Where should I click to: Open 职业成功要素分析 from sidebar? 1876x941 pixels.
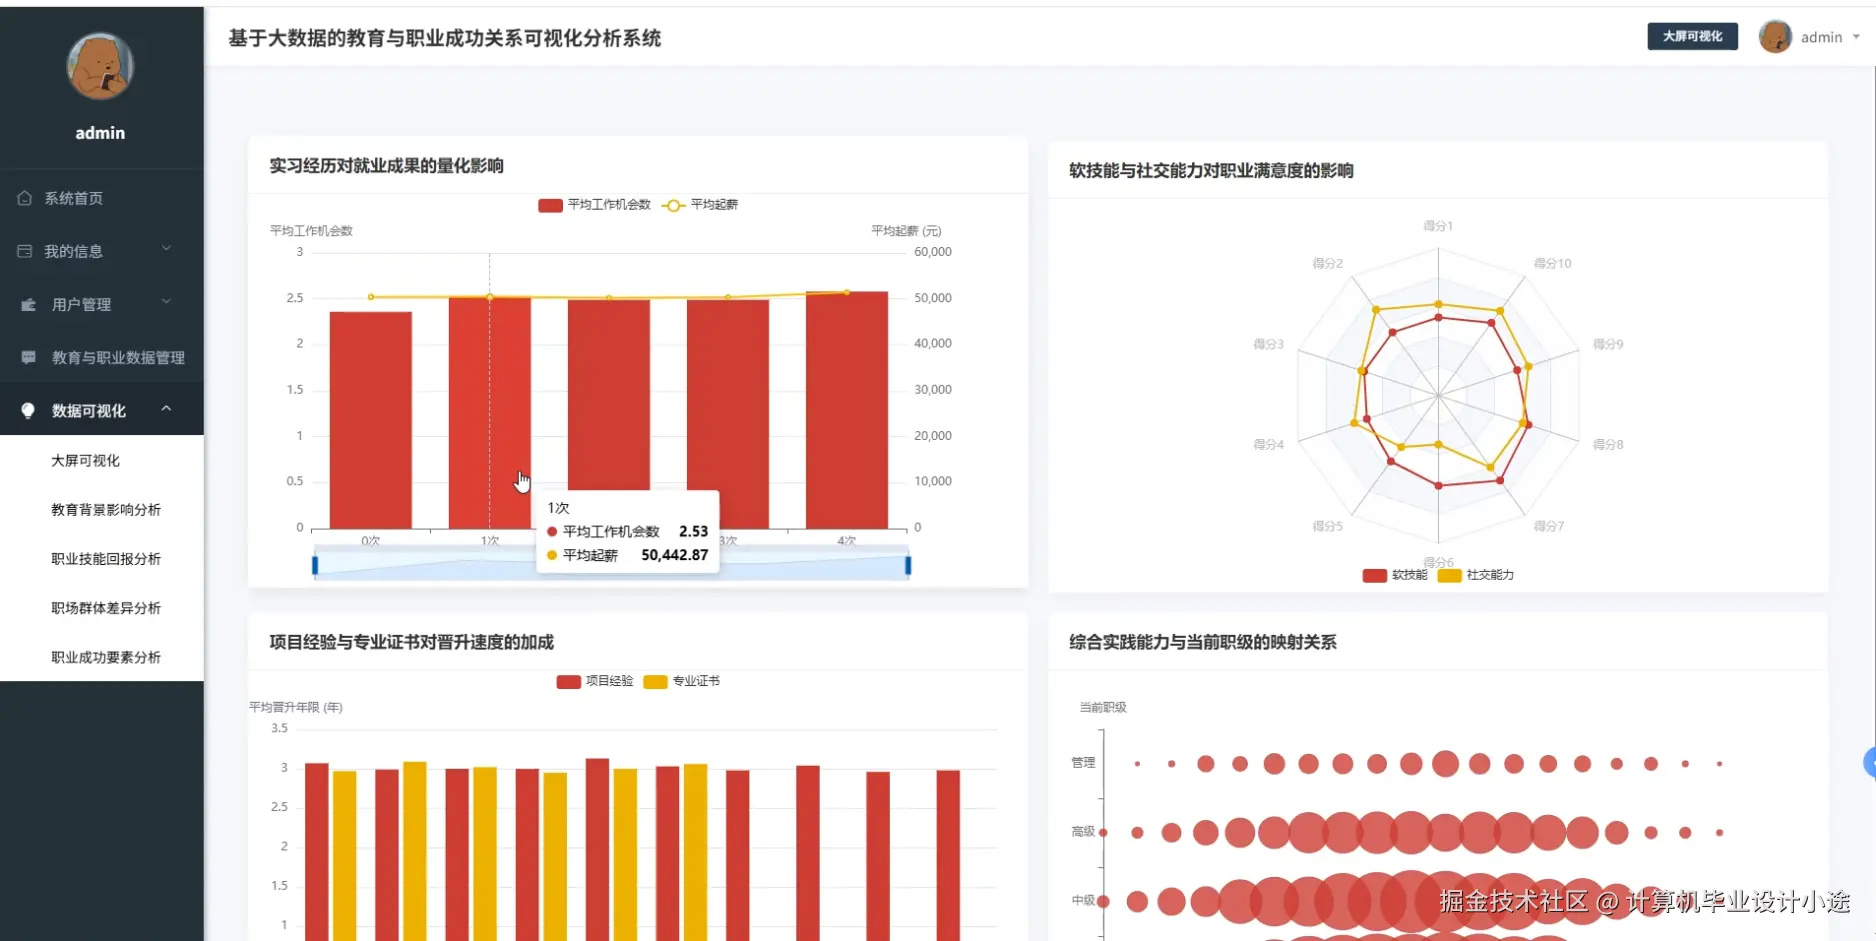(106, 656)
